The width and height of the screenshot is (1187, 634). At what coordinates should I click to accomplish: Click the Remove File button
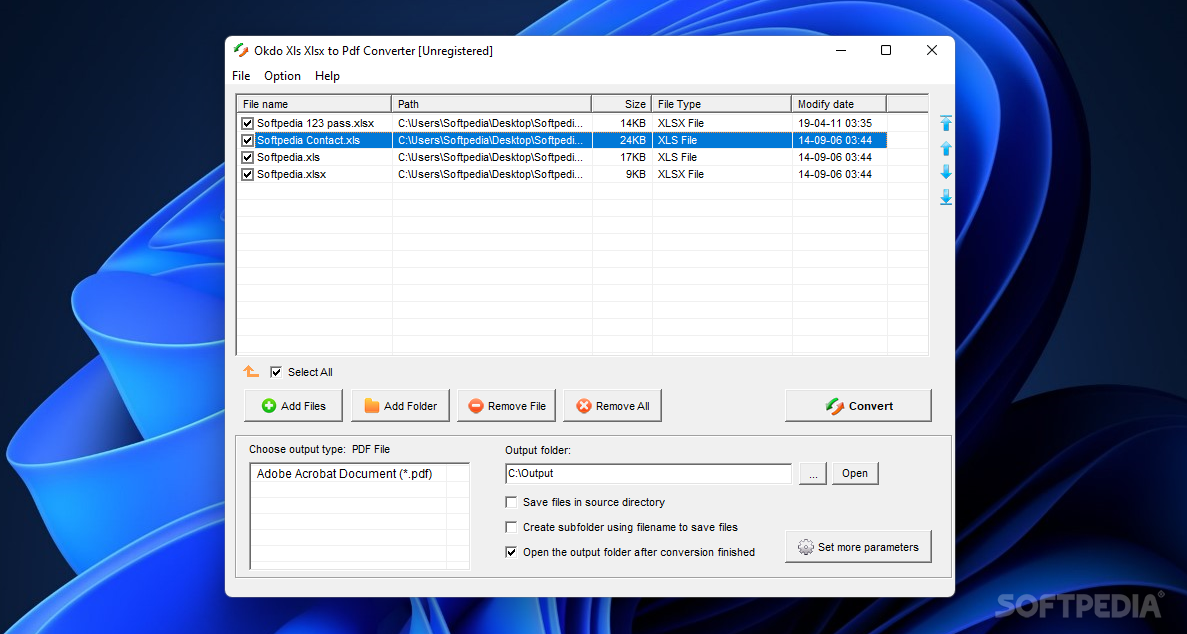point(507,406)
